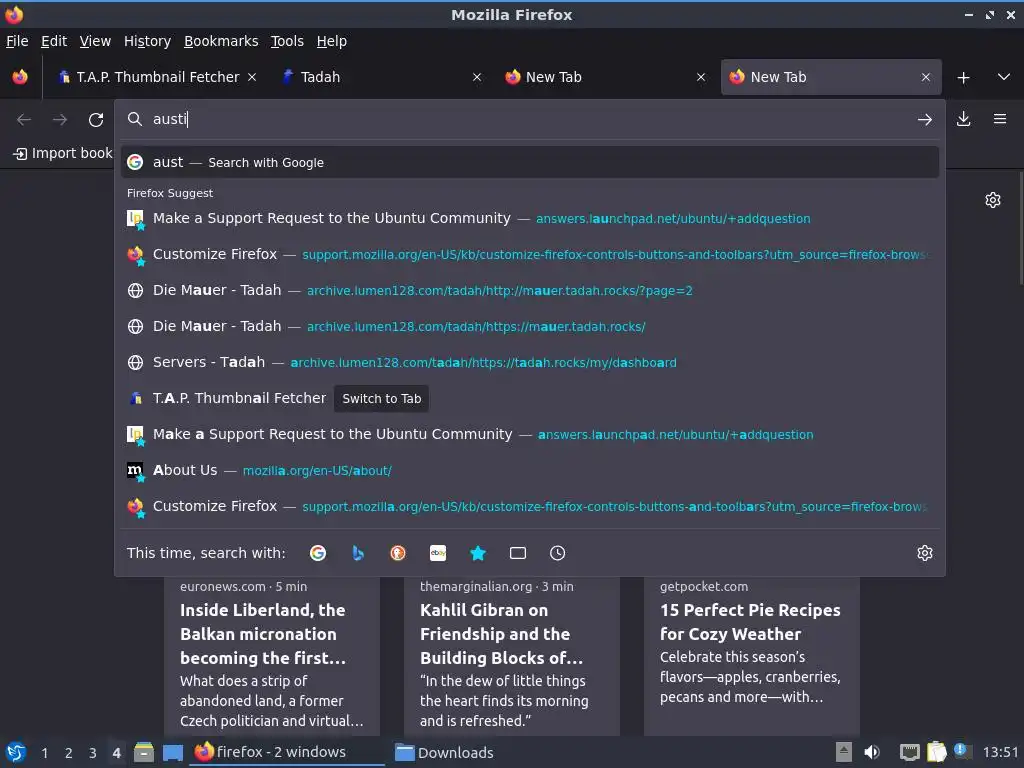Search this time with Google icon
1024x768 pixels.
[318, 553]
